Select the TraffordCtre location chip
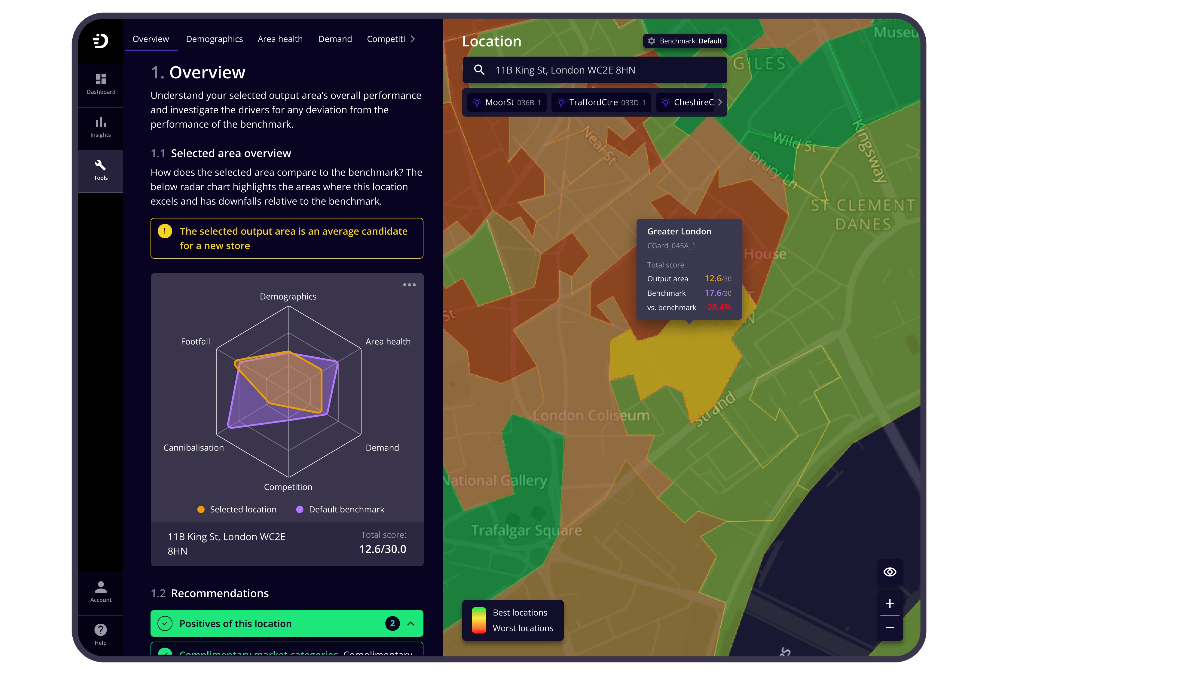The image size is (1200, 675). pyautogui.click(x=601, y=102)
